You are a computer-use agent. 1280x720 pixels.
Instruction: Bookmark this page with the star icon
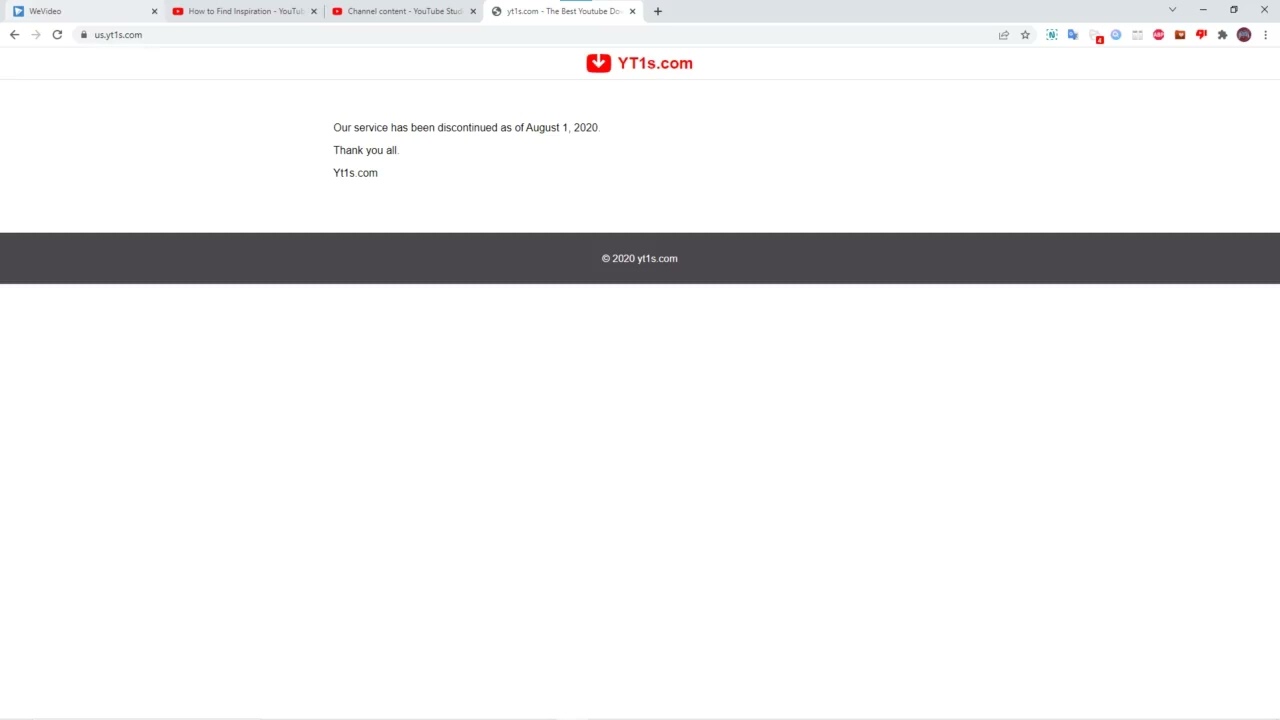1025,35
